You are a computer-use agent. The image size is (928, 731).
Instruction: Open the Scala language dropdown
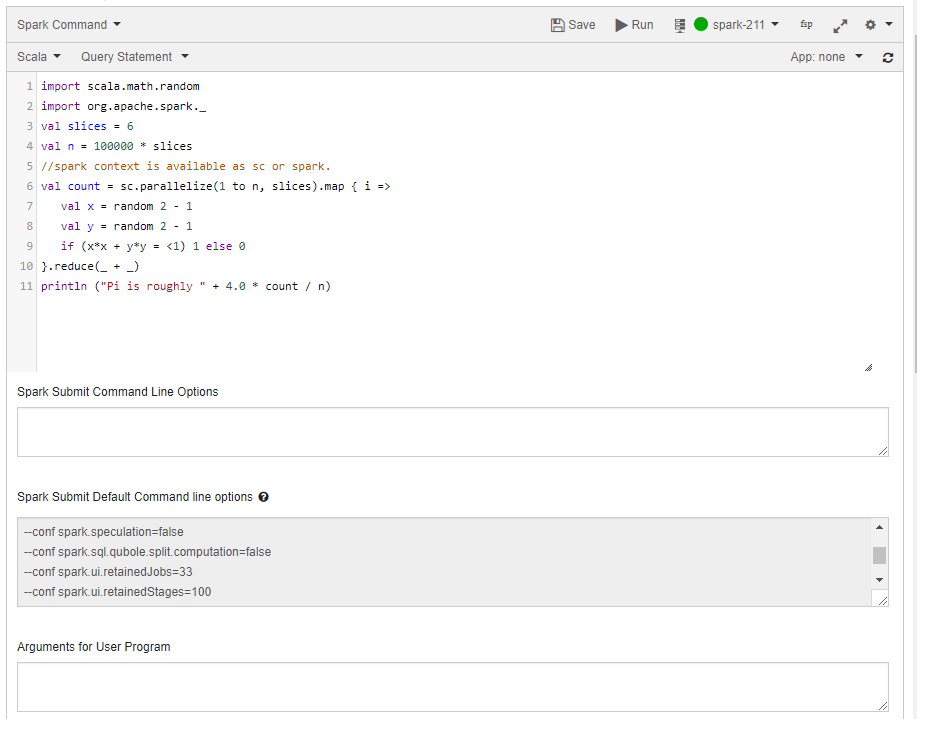38,57
